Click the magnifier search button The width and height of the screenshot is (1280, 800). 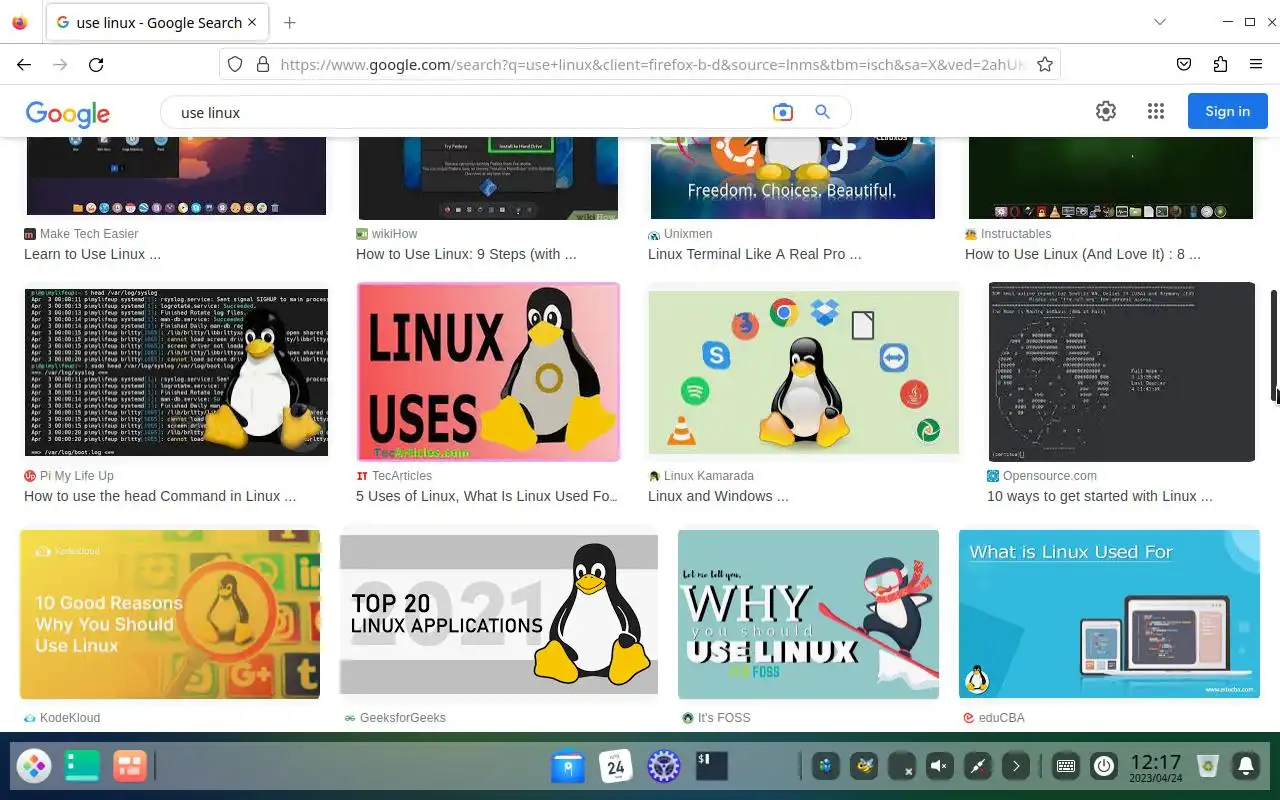coord(823,112)
